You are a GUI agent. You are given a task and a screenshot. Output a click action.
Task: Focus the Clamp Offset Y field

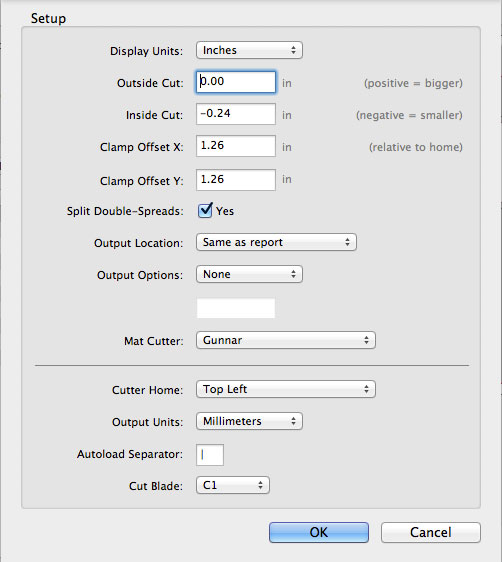pyautogui.click(x=236, y=180)
